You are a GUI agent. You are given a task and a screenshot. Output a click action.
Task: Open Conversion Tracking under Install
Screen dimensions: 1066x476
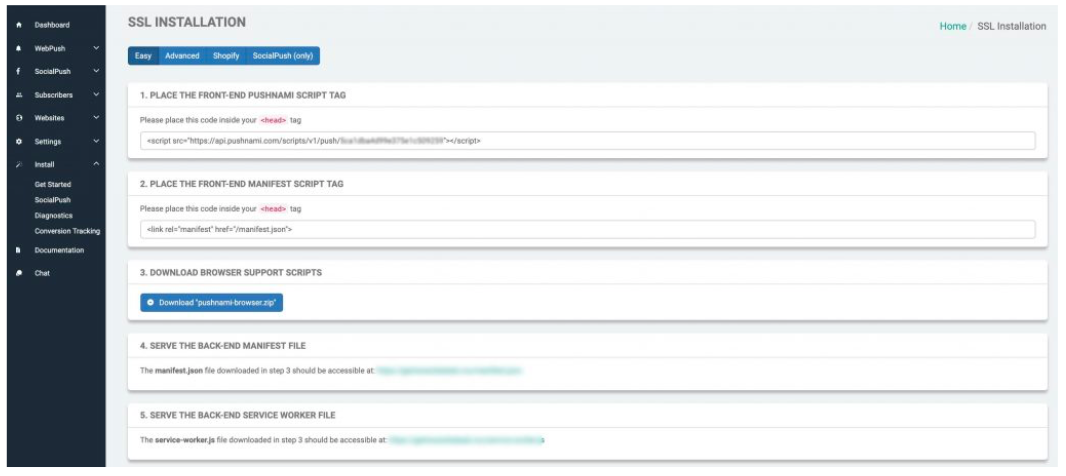pos(67,231)
